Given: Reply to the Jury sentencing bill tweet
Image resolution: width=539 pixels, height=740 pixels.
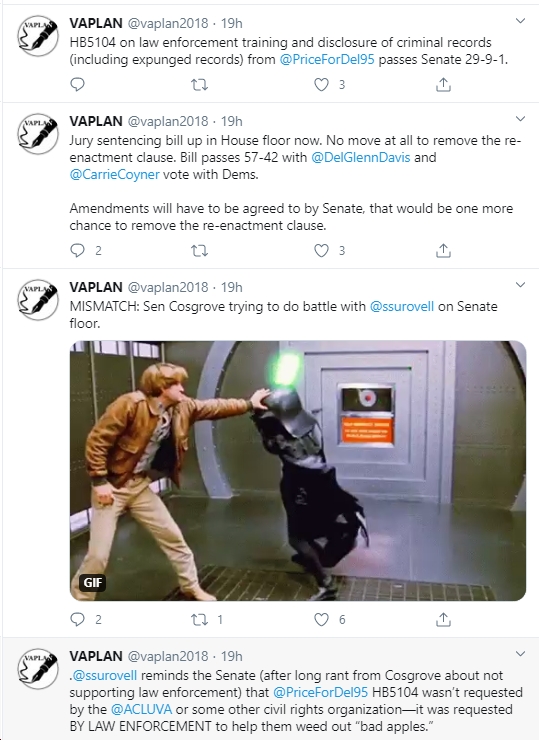Looking at the screenshot, I should (x=77, y=250).
